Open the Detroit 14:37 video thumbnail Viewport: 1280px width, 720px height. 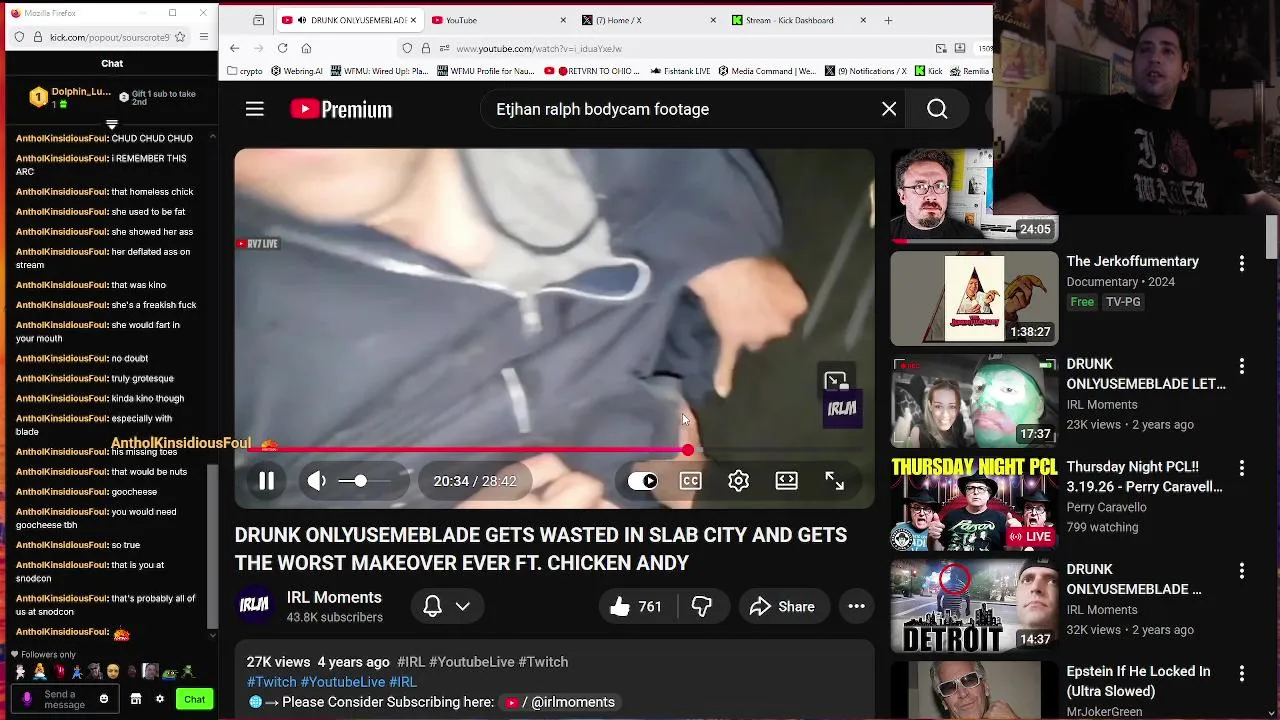point(974,606)
